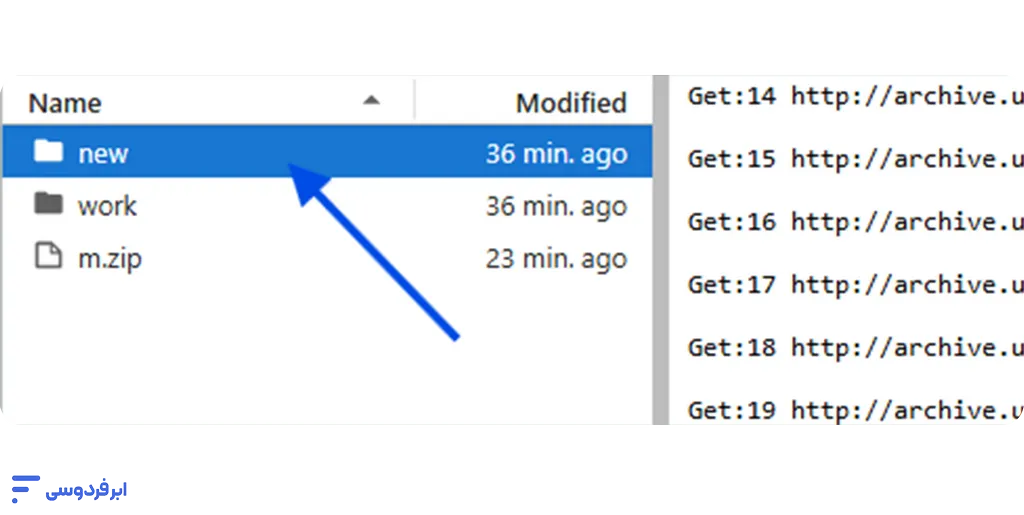The height and width of the screenshot is (515, 1024).
Task: Click the m.zip file icon
Action: tap(47, 257)
